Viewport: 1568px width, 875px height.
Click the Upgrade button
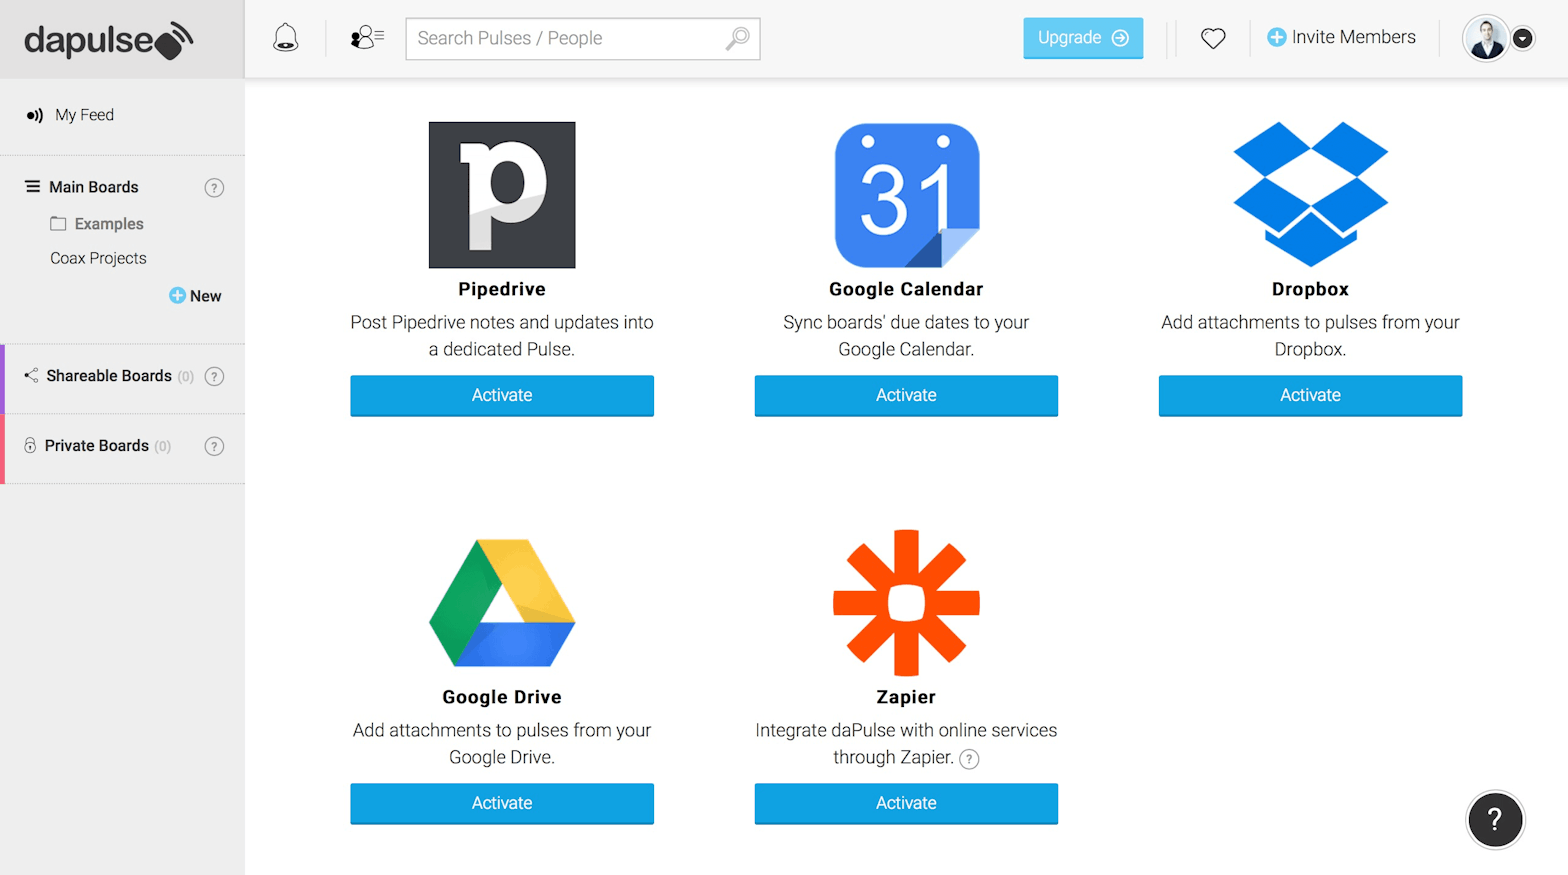[x=1082, y=38]
